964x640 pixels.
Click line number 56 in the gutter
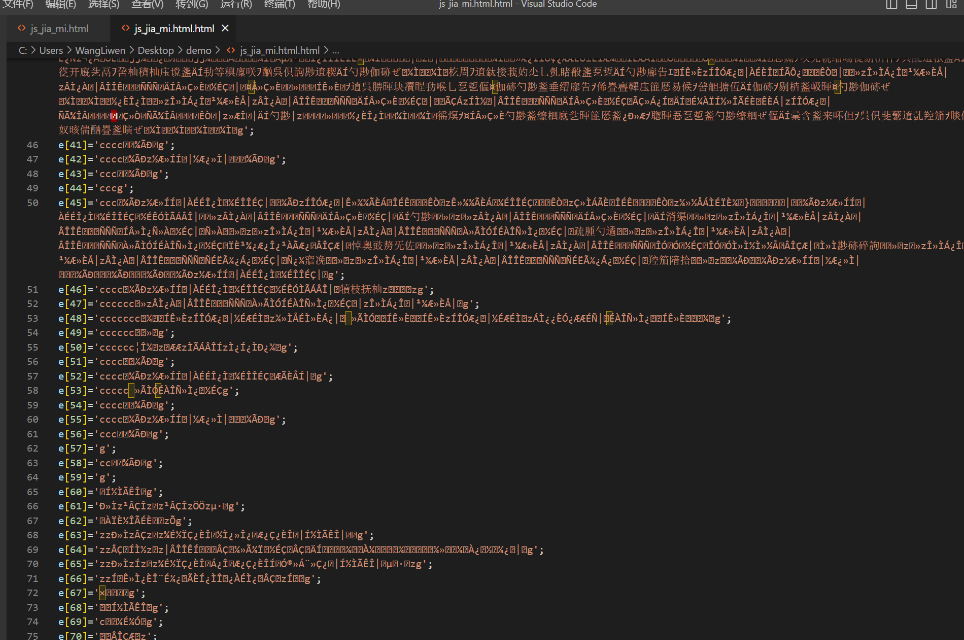(33, 361)
